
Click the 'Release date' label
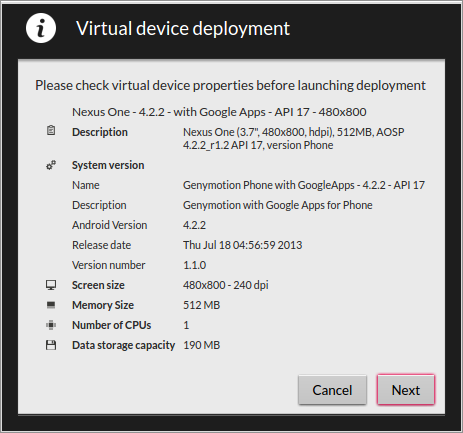point(101,245)
